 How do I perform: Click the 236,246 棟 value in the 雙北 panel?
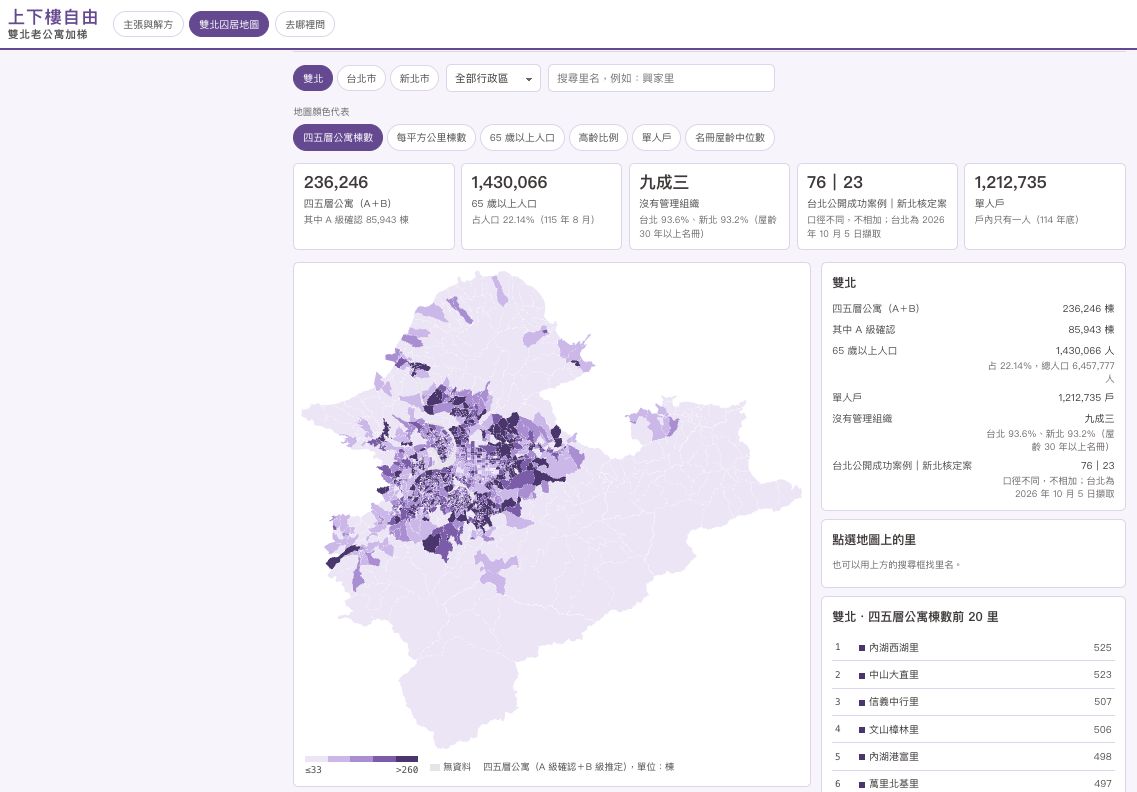coord(1088,308)
